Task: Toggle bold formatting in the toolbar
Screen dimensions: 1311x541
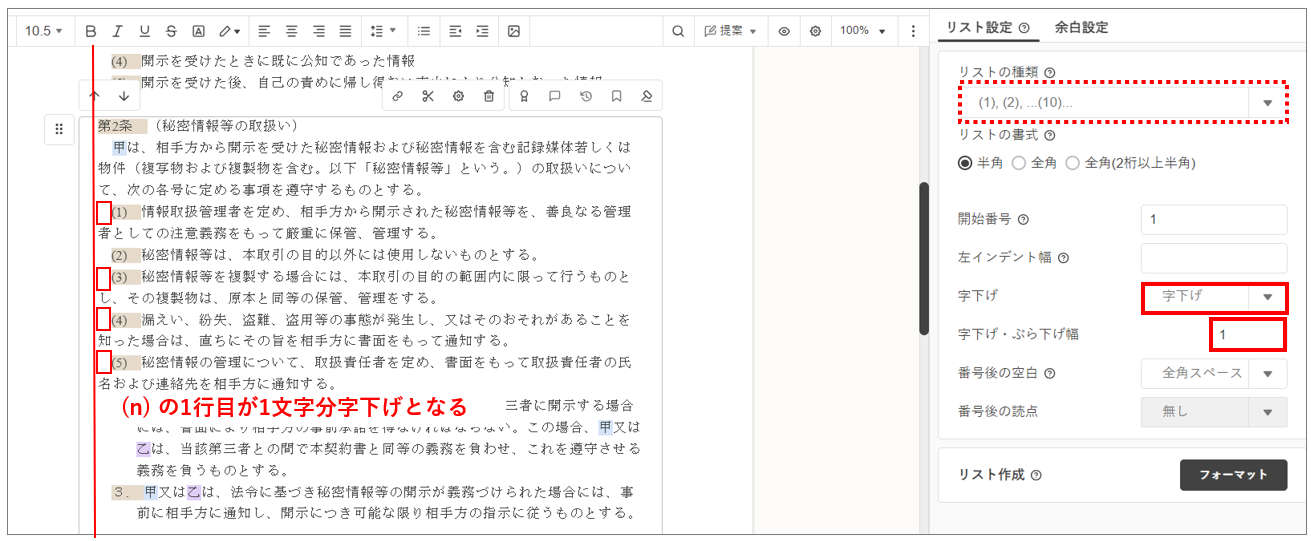Action: [91, 31]
